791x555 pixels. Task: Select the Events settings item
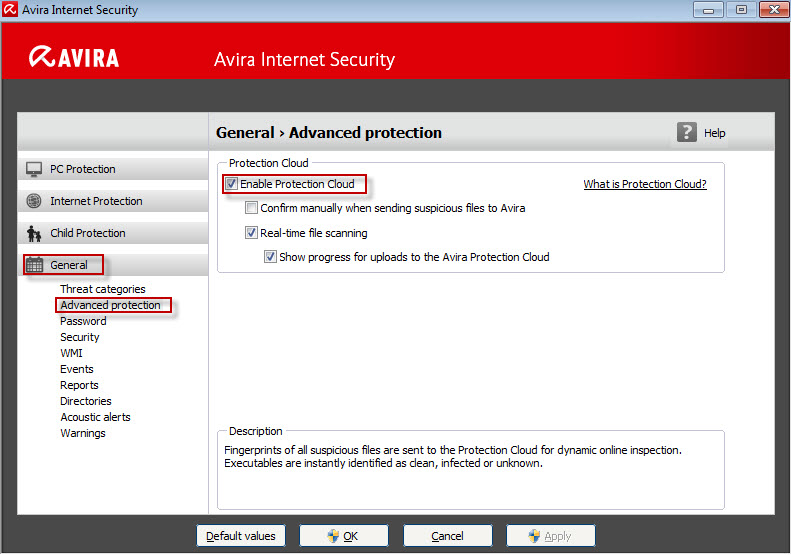coord(77,369)
